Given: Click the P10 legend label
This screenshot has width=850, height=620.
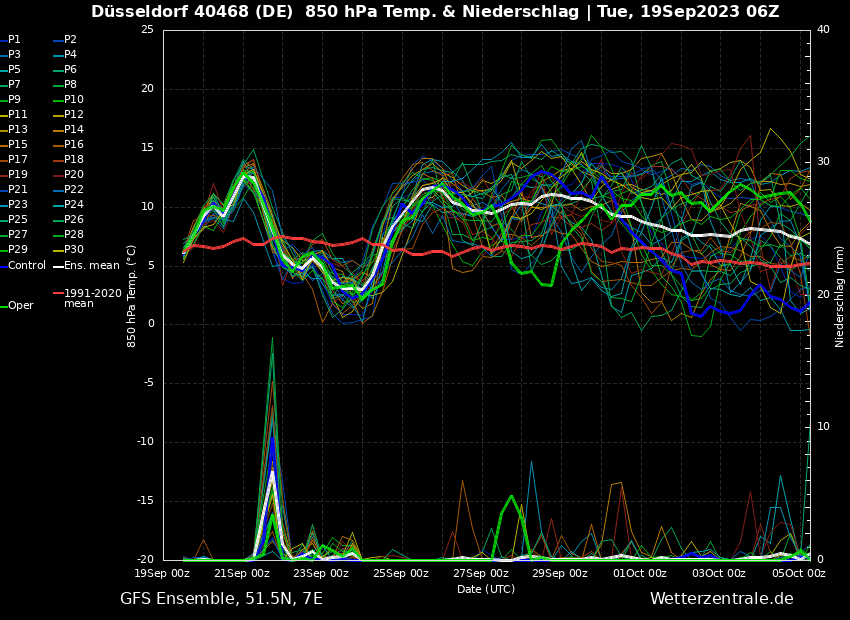Looking at the screenshot, I should click(73, 100).
